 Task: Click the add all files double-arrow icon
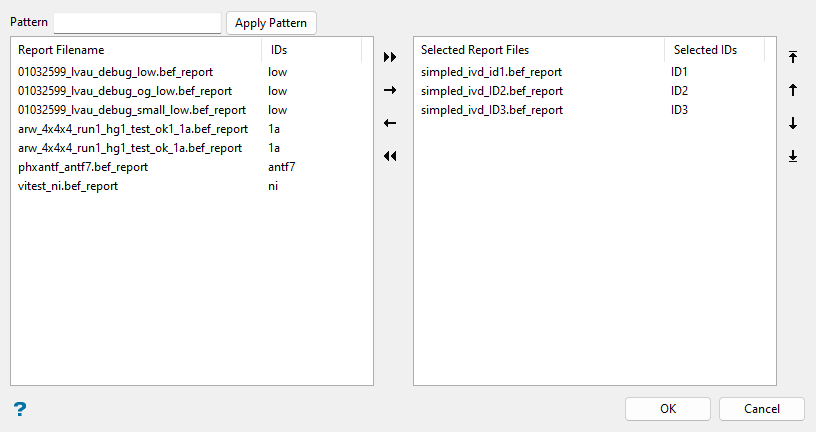pyautogui.click(x=390, y=58)
